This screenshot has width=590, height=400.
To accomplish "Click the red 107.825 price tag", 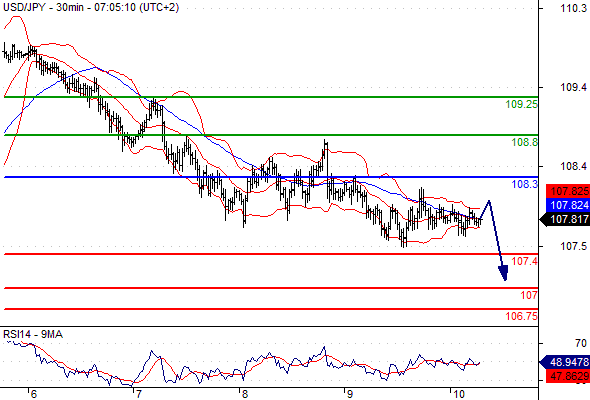I will point(568,191).
